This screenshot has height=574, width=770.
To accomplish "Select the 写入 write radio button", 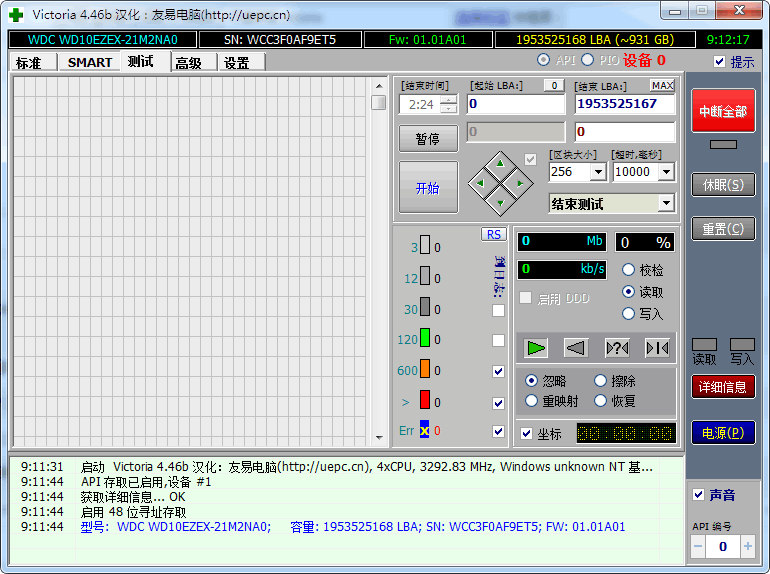I will (x=628, y=314).
